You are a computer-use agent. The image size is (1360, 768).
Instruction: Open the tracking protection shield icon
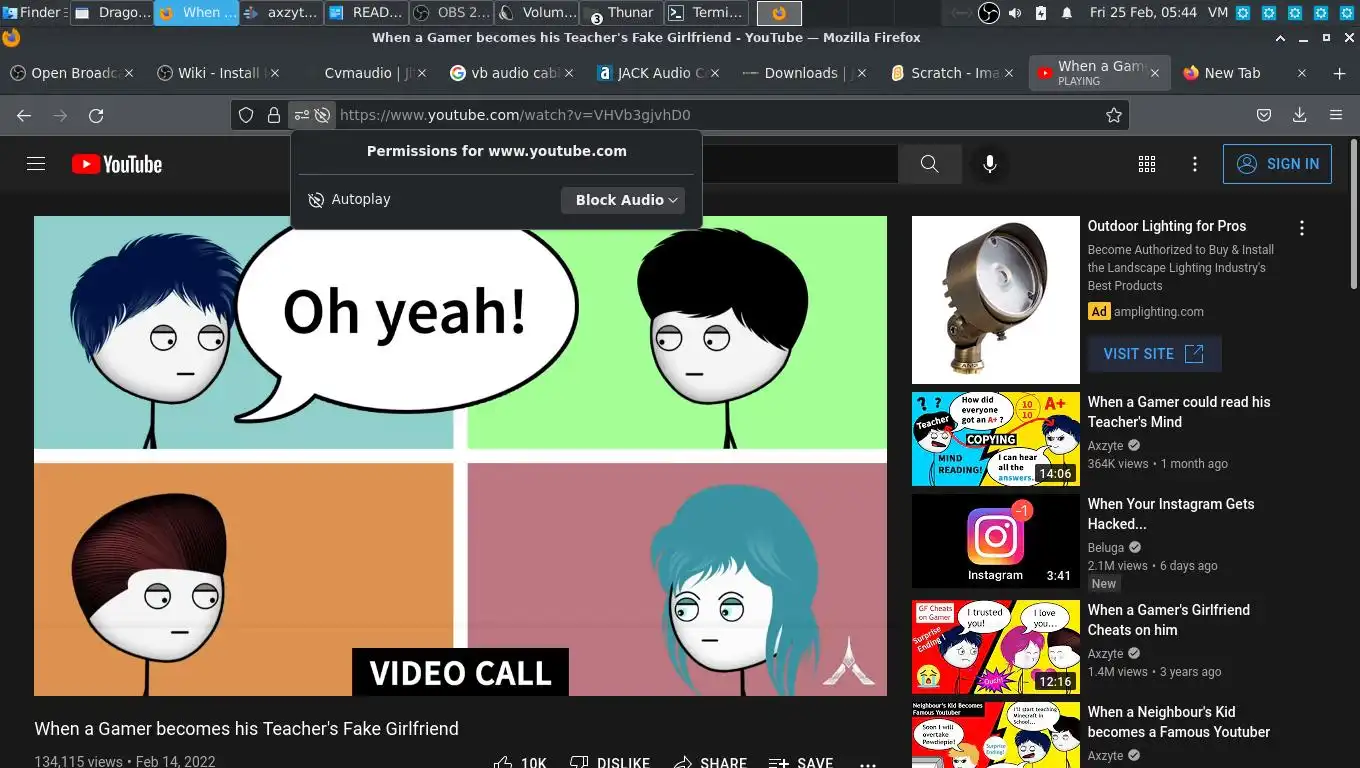point(246,115)
